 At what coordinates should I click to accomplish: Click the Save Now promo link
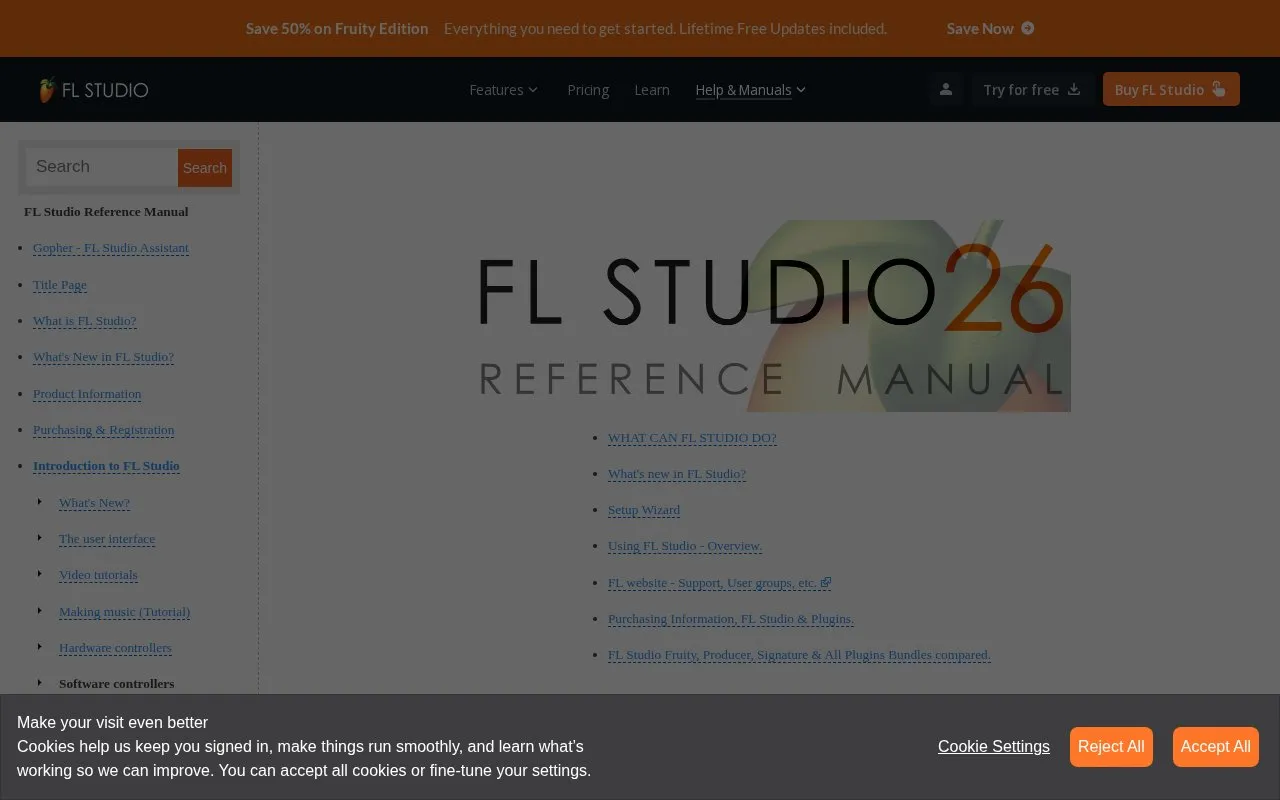point(990,28)
